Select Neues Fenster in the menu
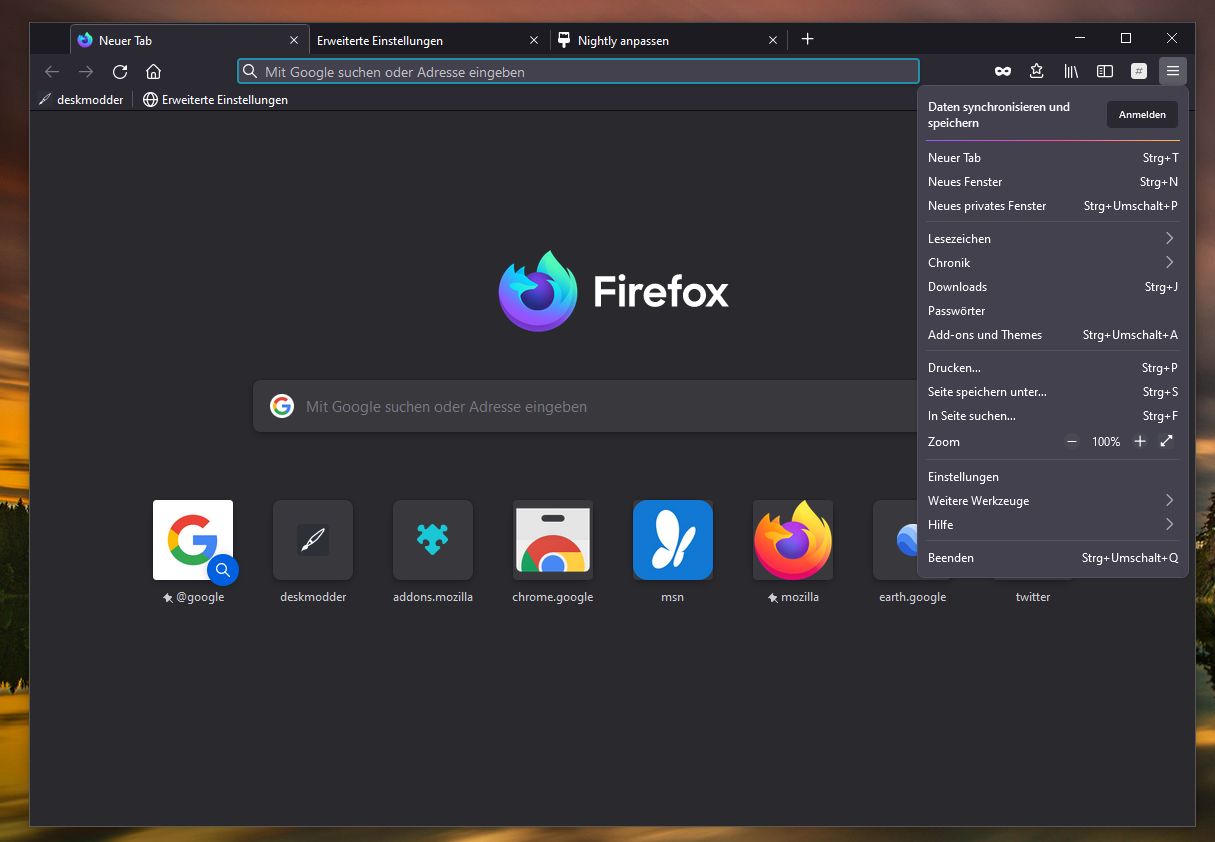This screenshot has width=1215, height=842. point(1053,182)
